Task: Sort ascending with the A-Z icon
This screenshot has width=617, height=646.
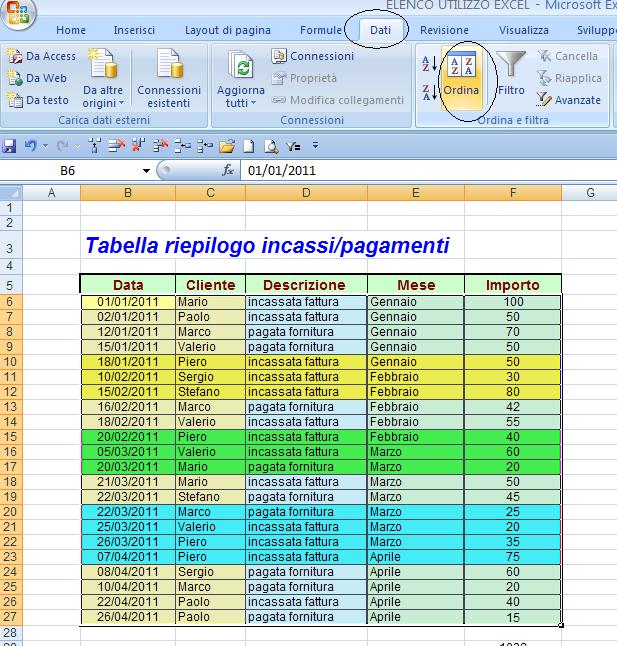Action: [429, 65]
